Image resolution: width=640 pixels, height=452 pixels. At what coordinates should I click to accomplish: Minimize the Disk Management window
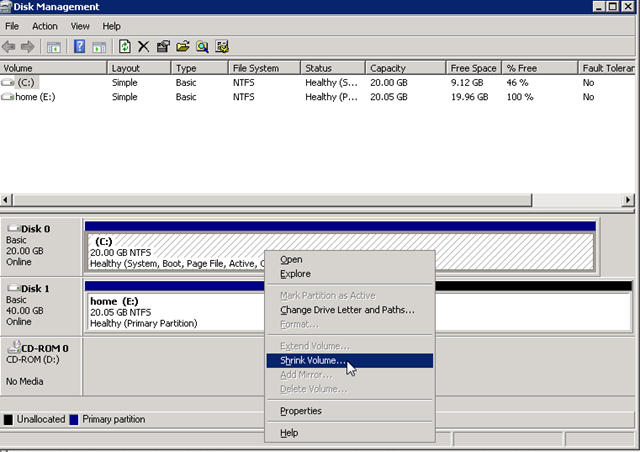click(x=599, y=7)
